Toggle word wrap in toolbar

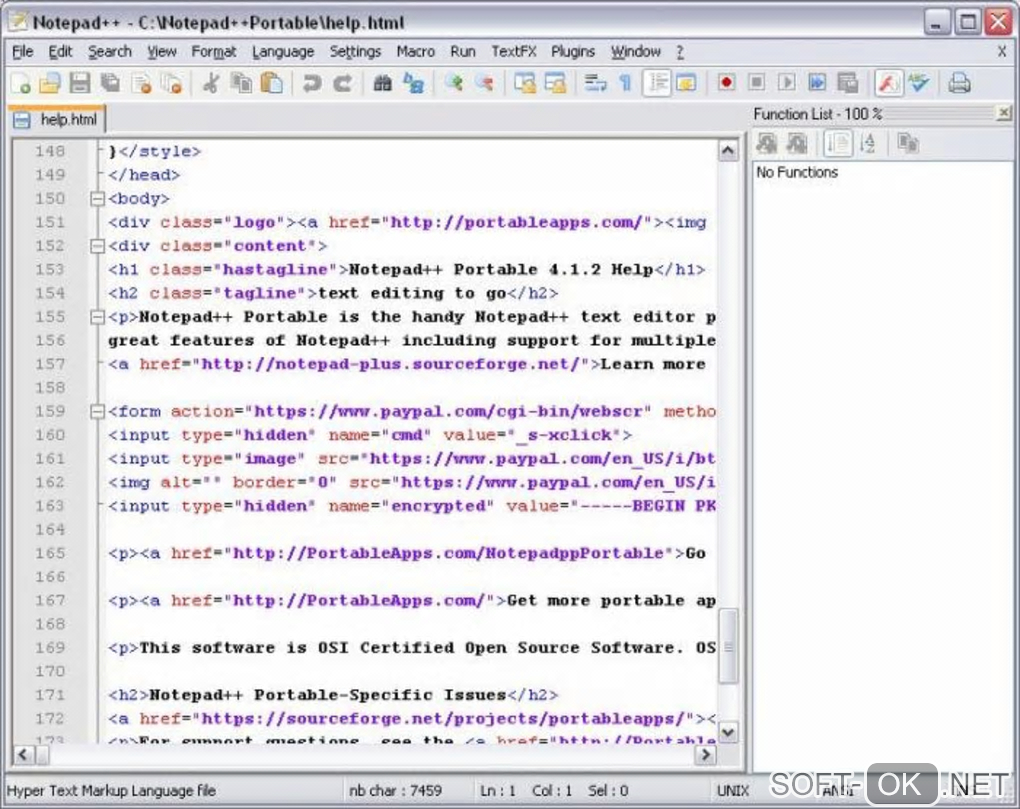595,83
